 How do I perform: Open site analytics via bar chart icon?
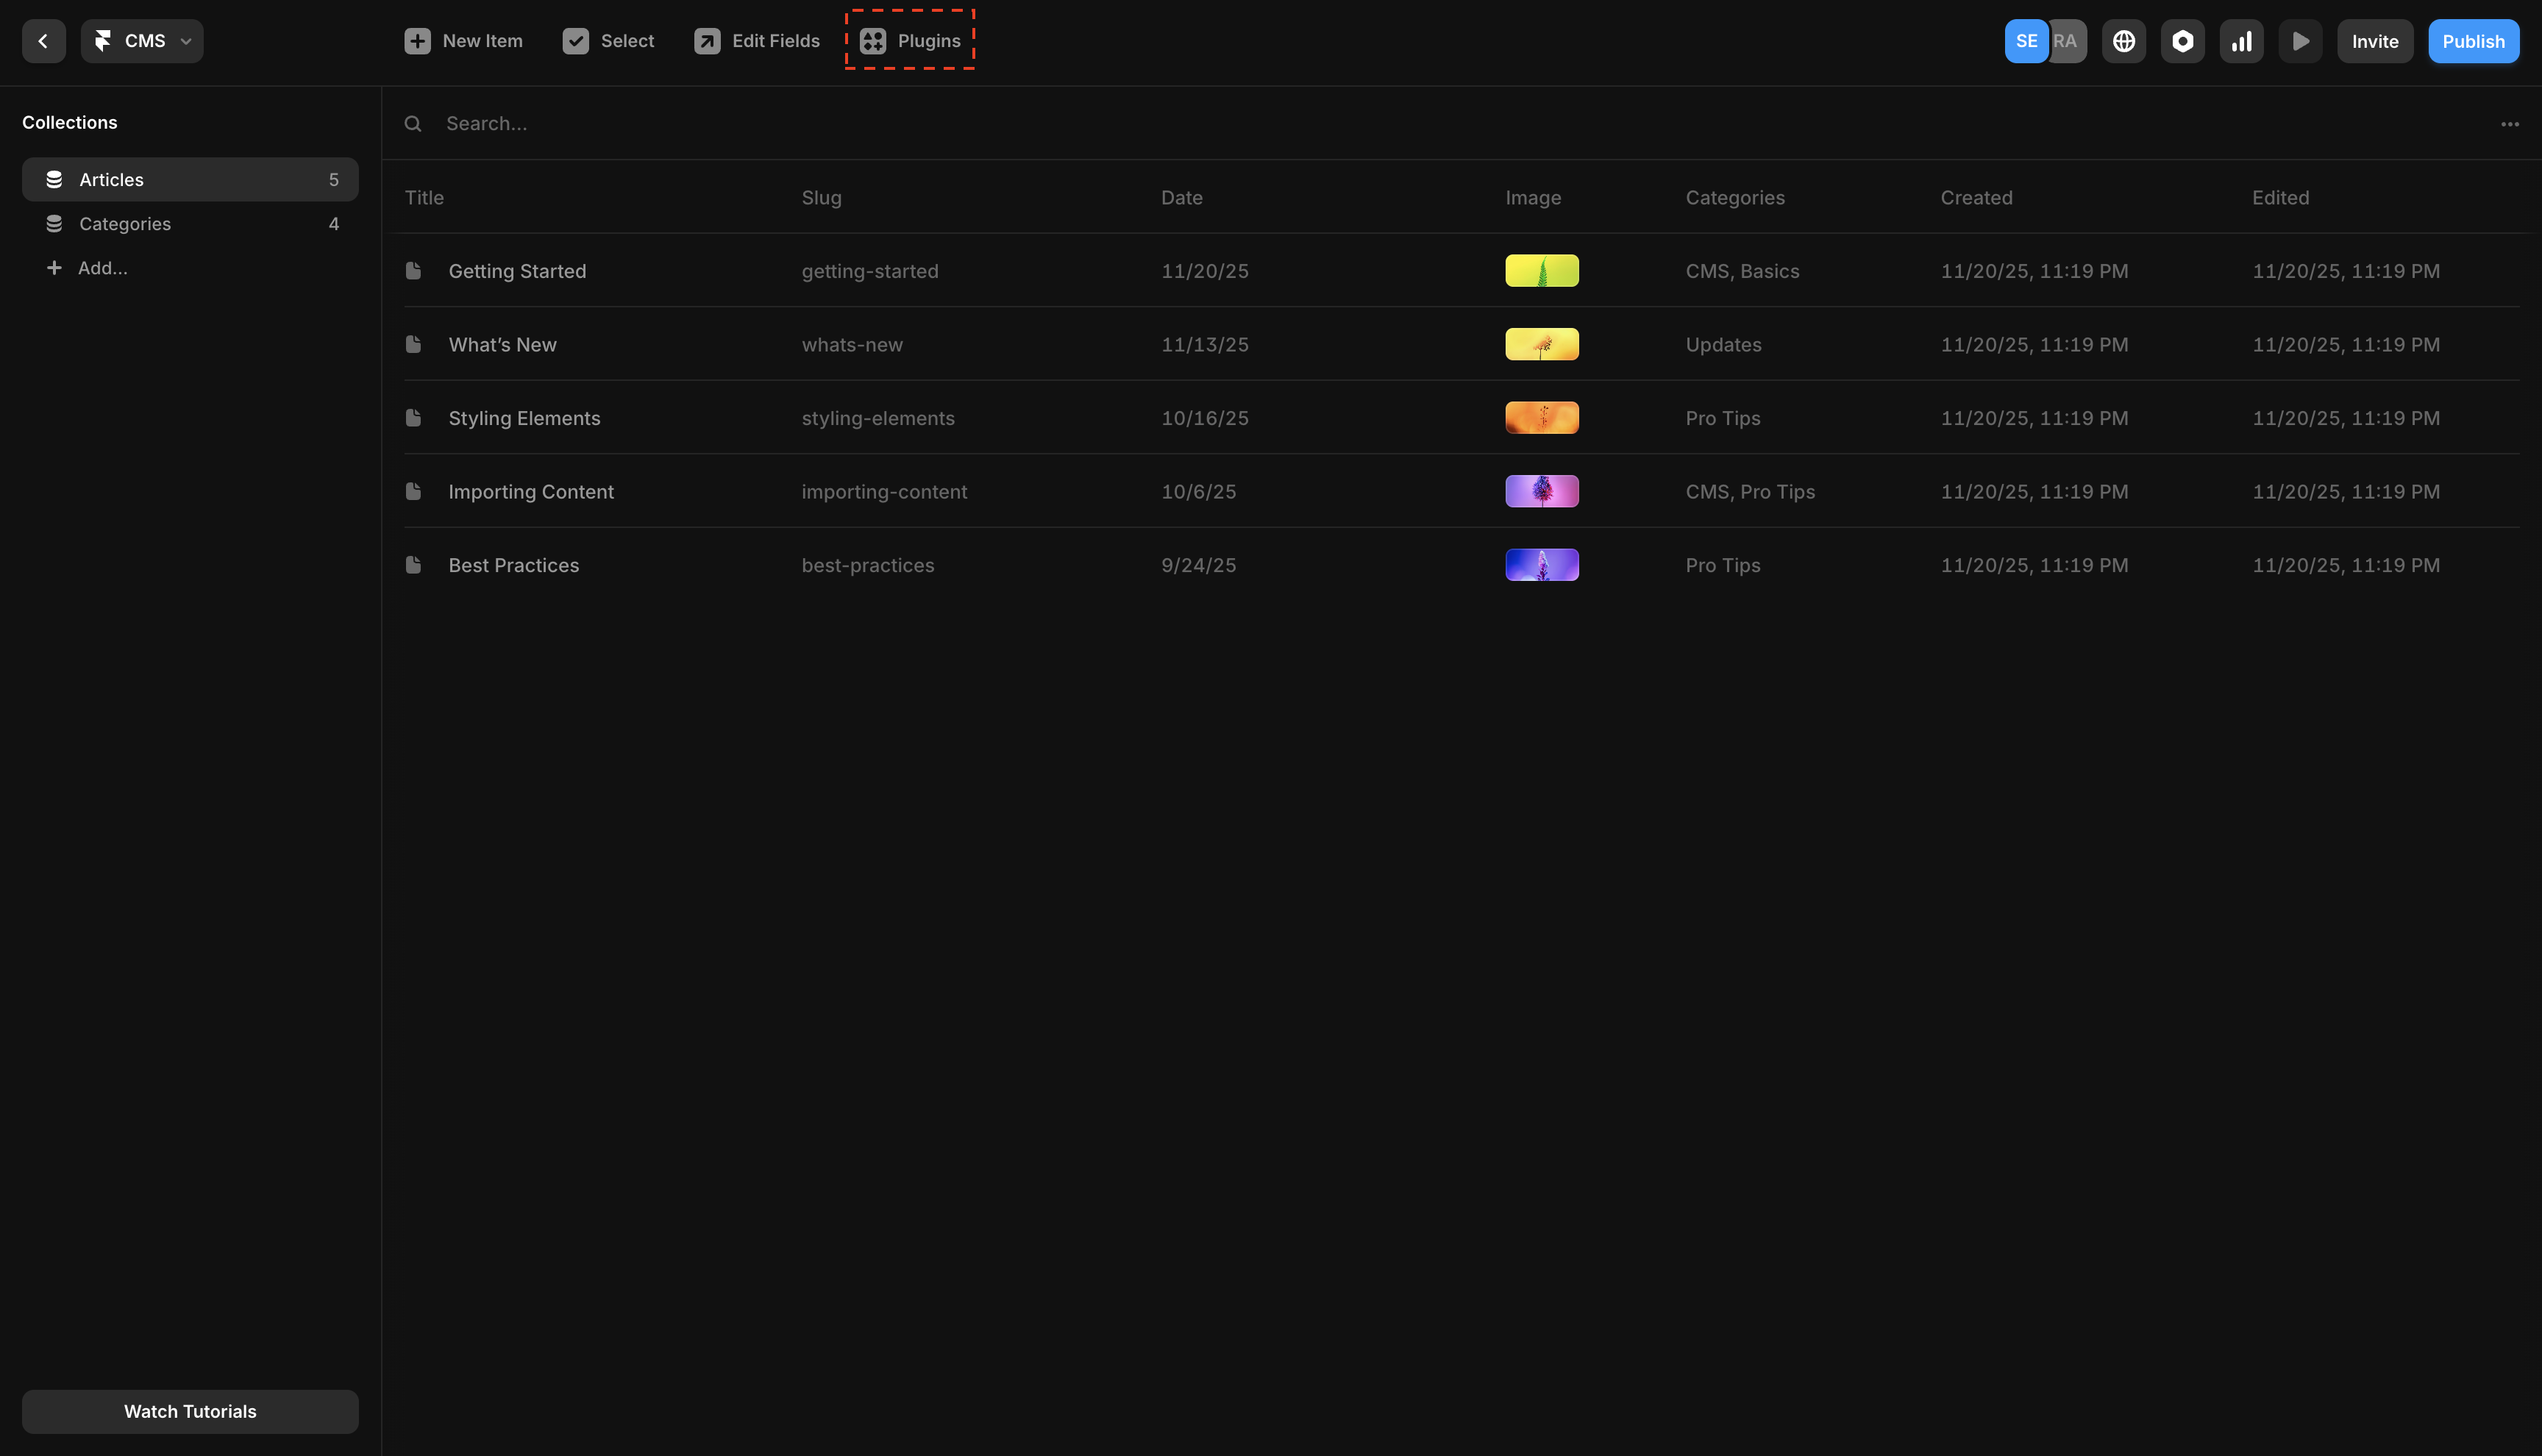(x=2242, y=40)
